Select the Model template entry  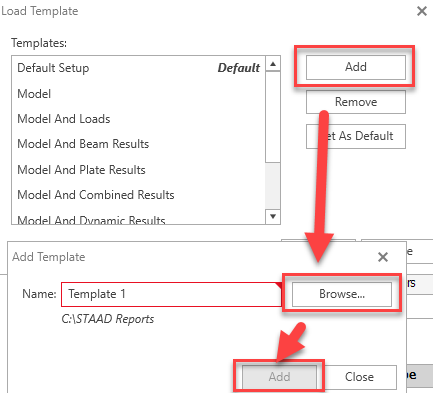(138, 94)
